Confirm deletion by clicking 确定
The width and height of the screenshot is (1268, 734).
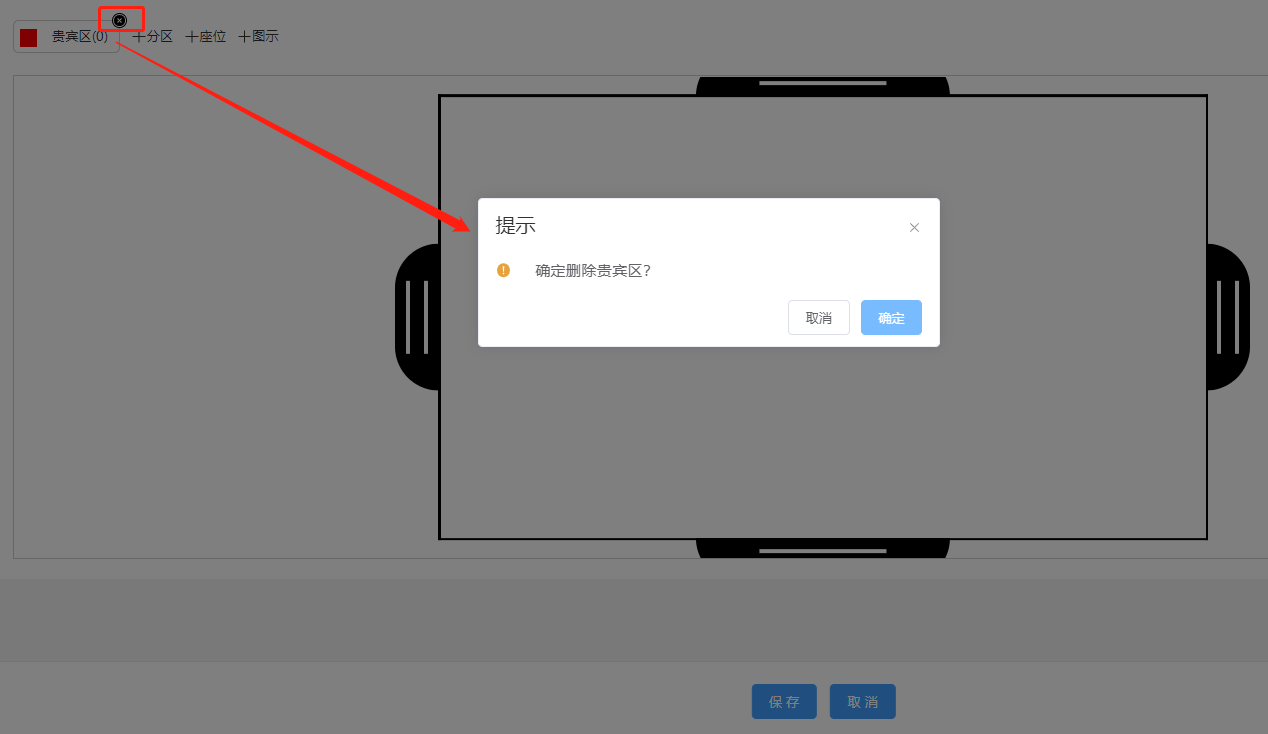click(x=891, y=318)
